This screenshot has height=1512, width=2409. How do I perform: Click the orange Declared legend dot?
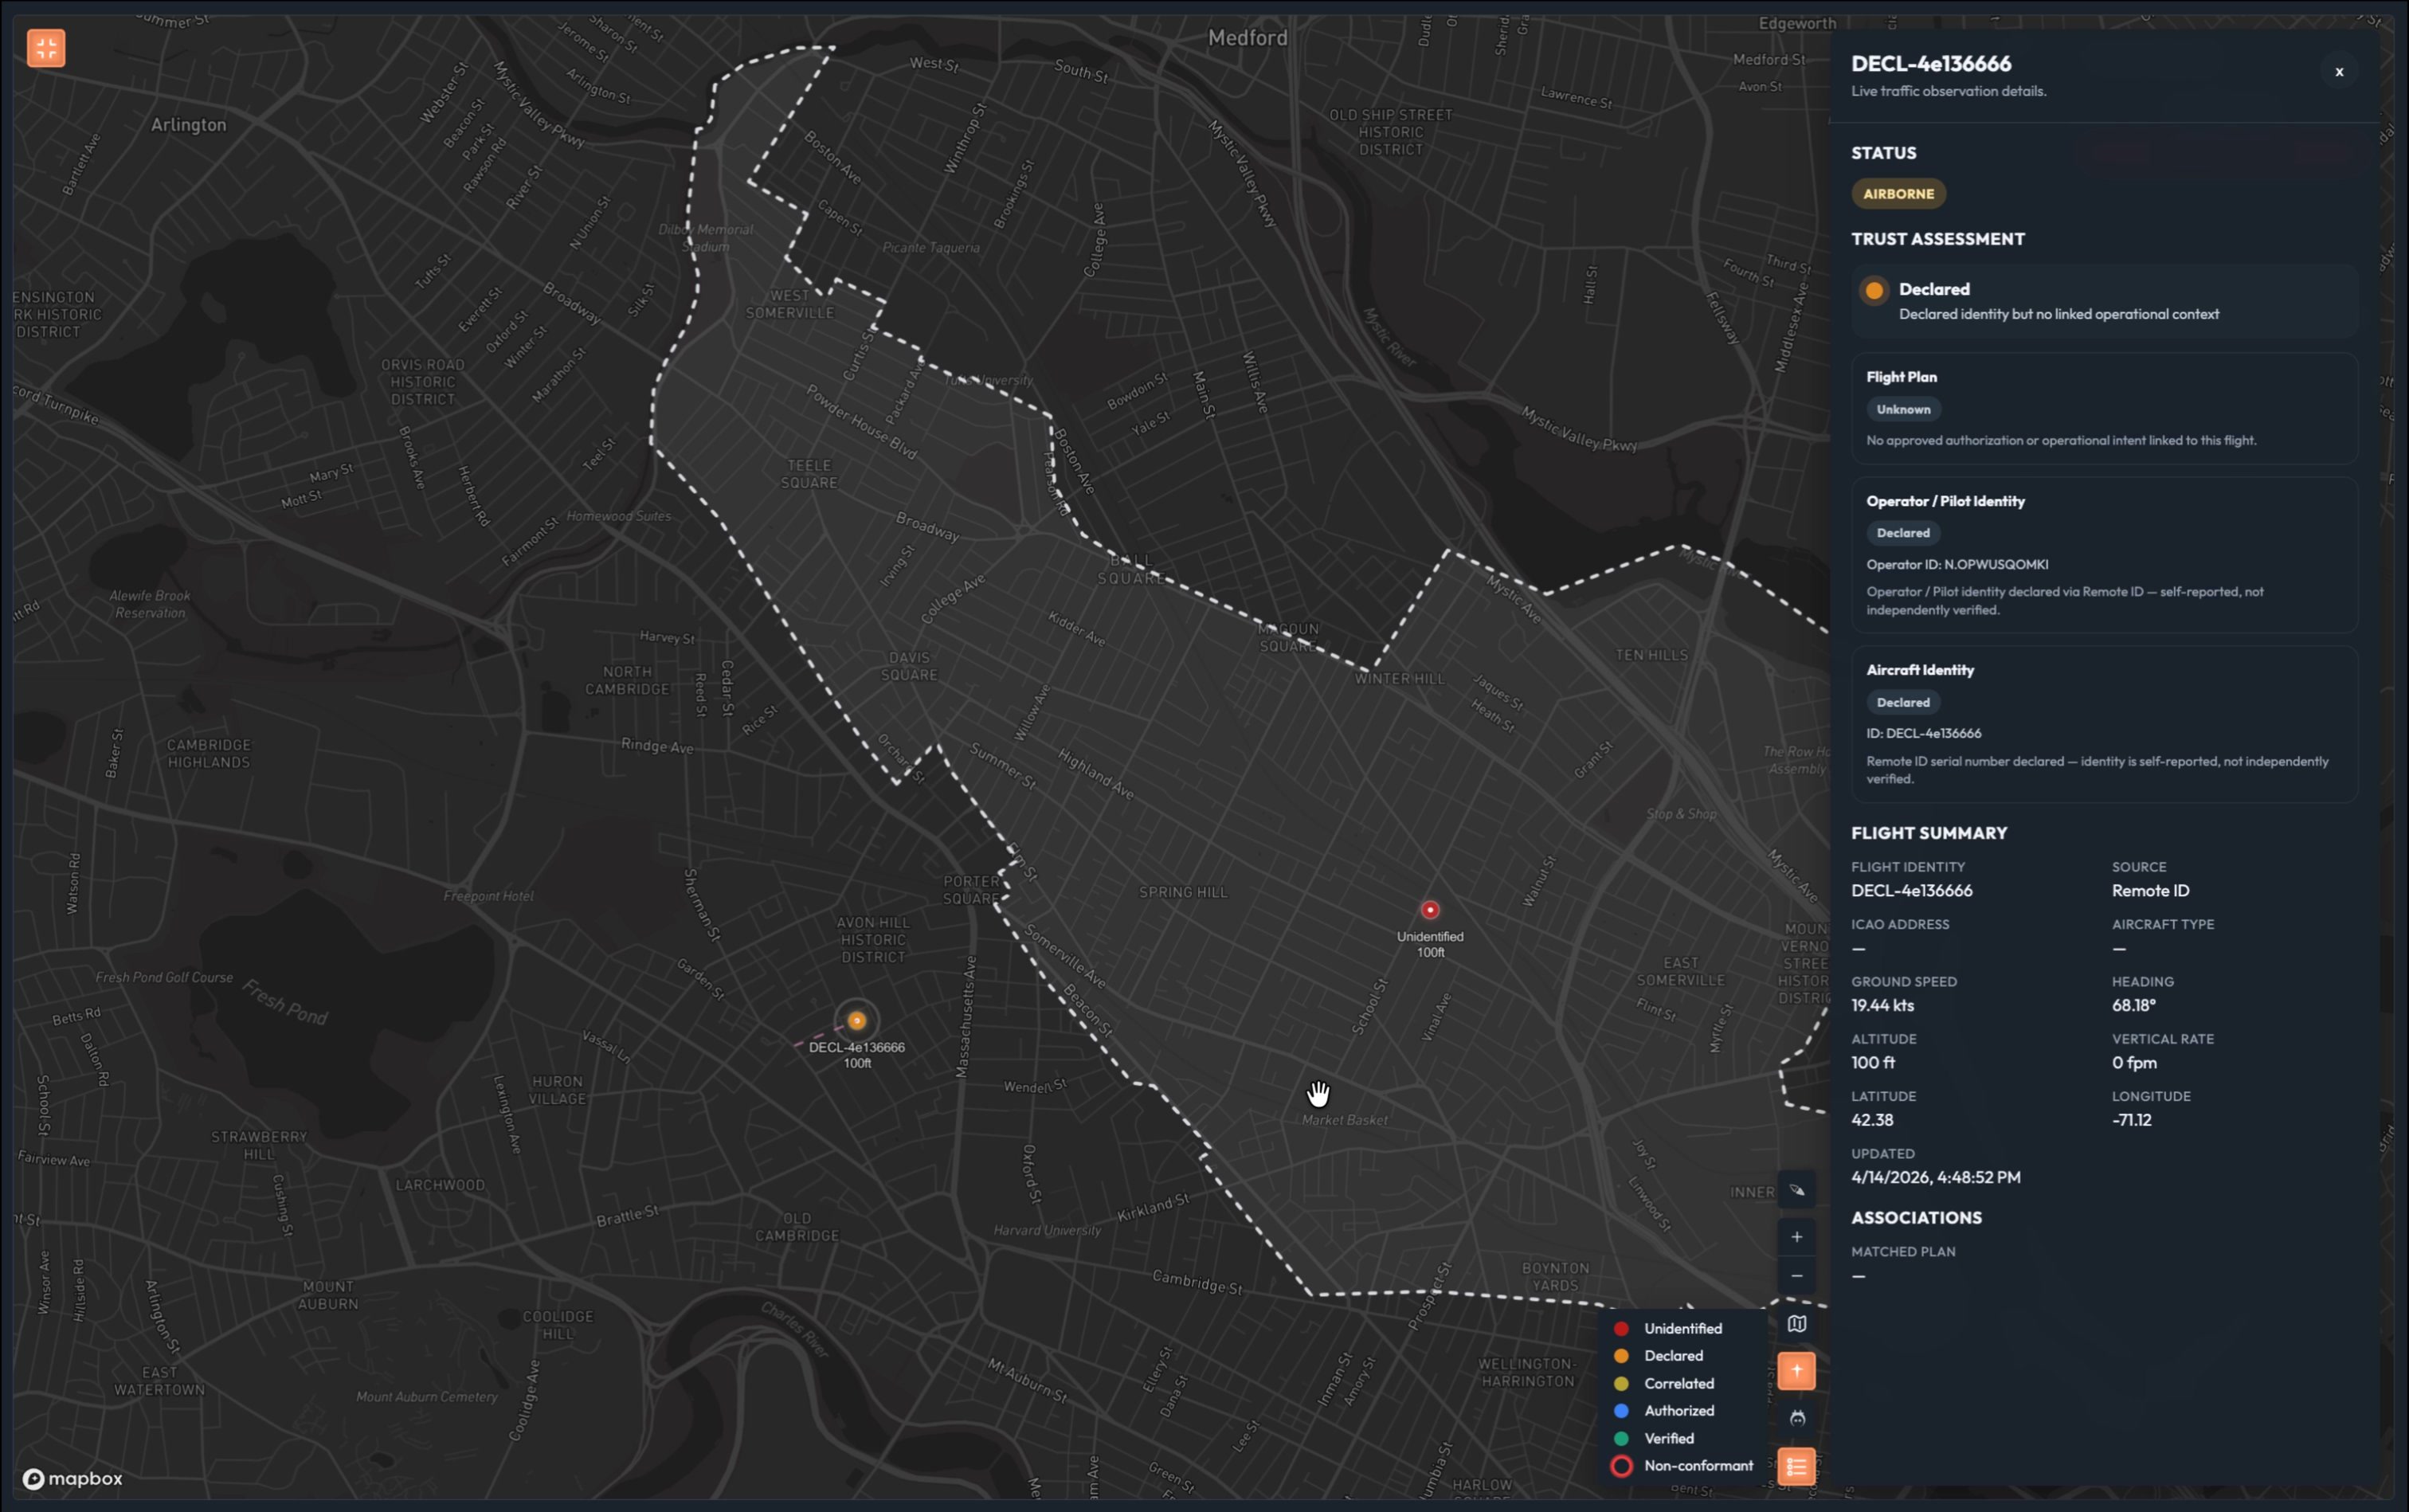1621,1356
